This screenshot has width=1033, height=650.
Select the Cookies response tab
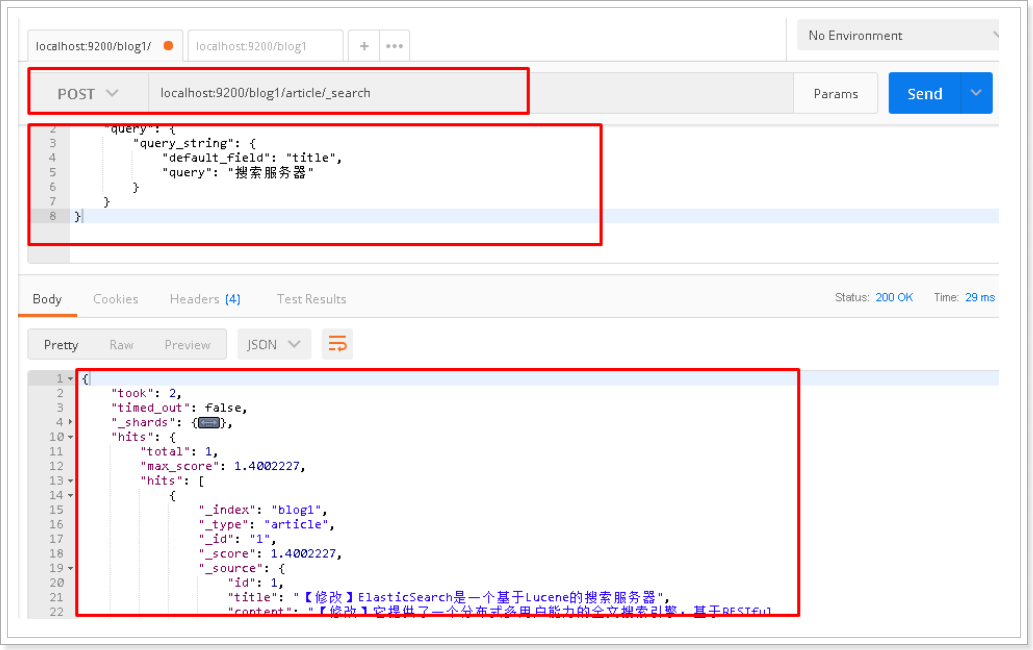115,299
